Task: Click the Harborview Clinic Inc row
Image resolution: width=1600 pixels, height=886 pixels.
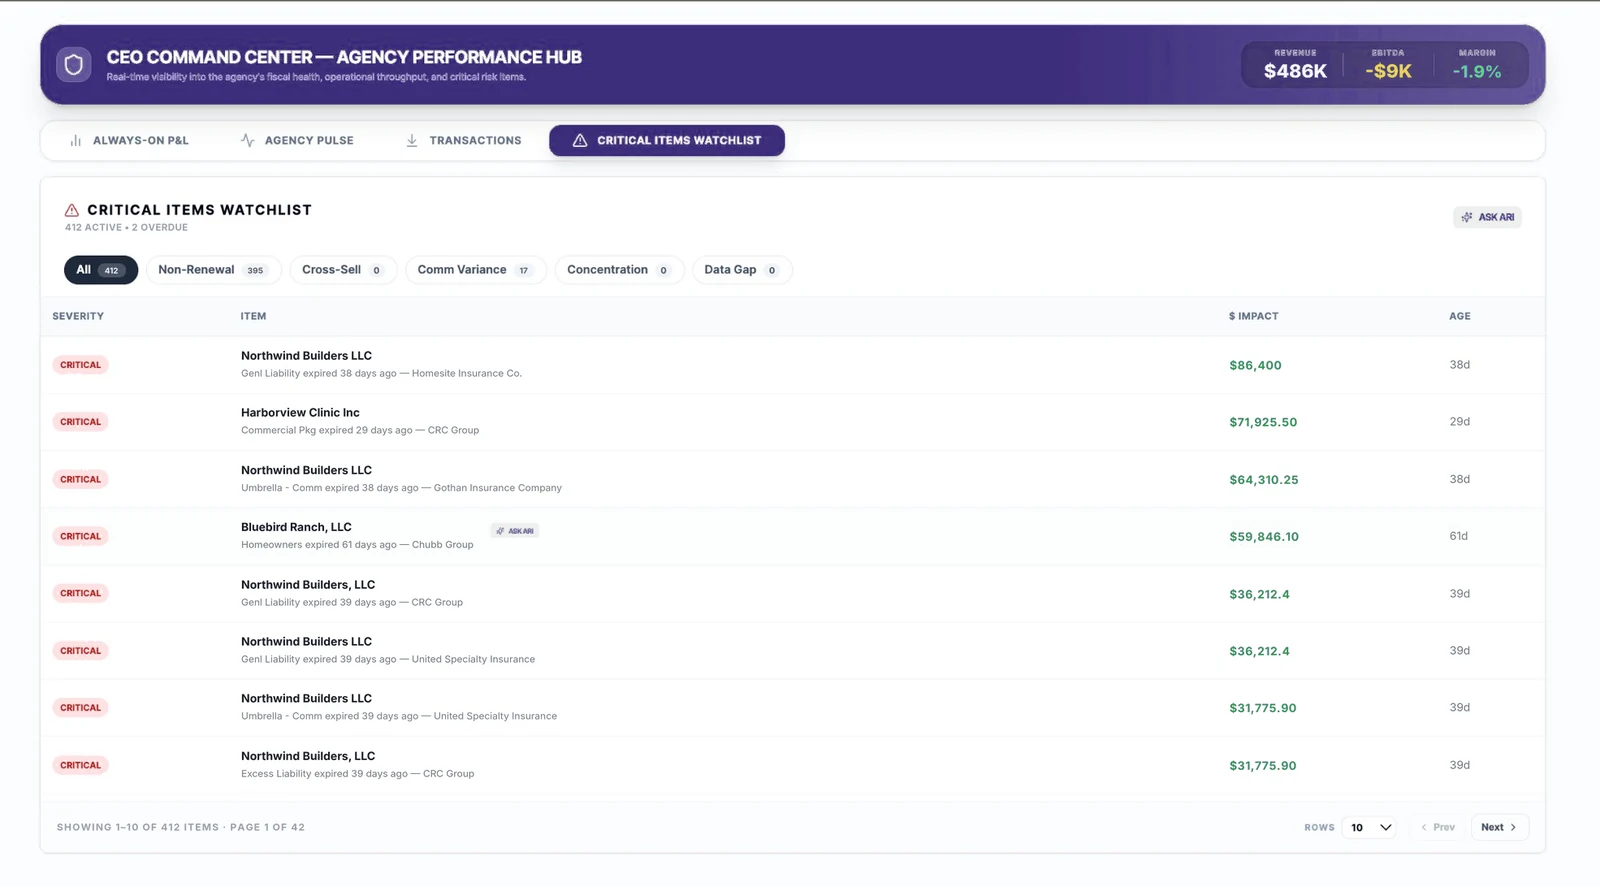Action: tap(792, 422)
